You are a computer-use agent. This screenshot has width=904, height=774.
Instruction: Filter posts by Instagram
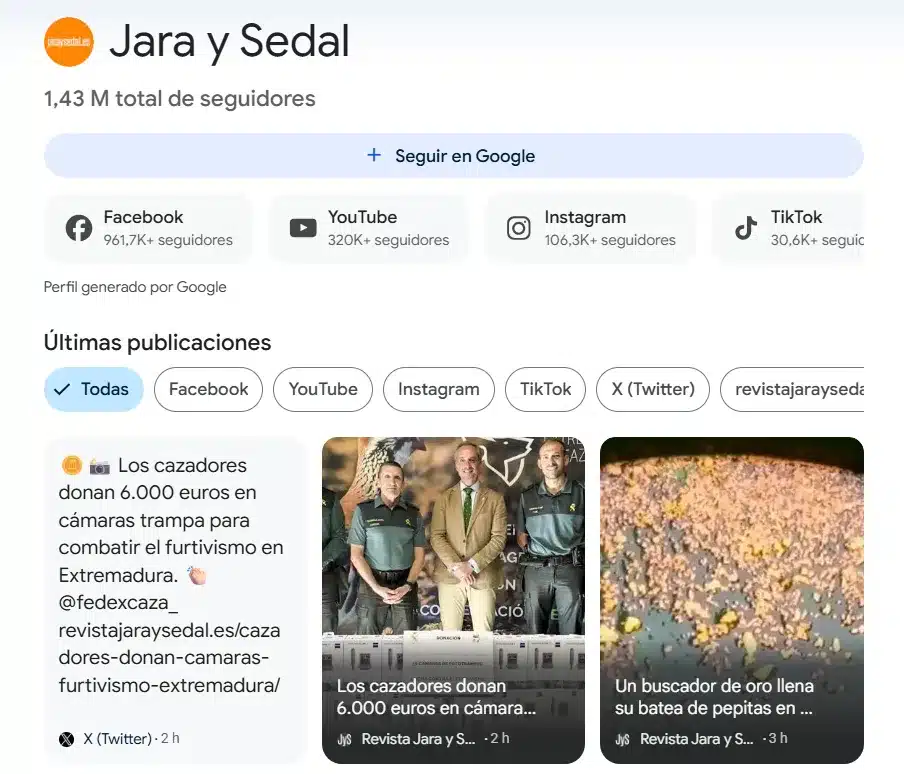438,389
